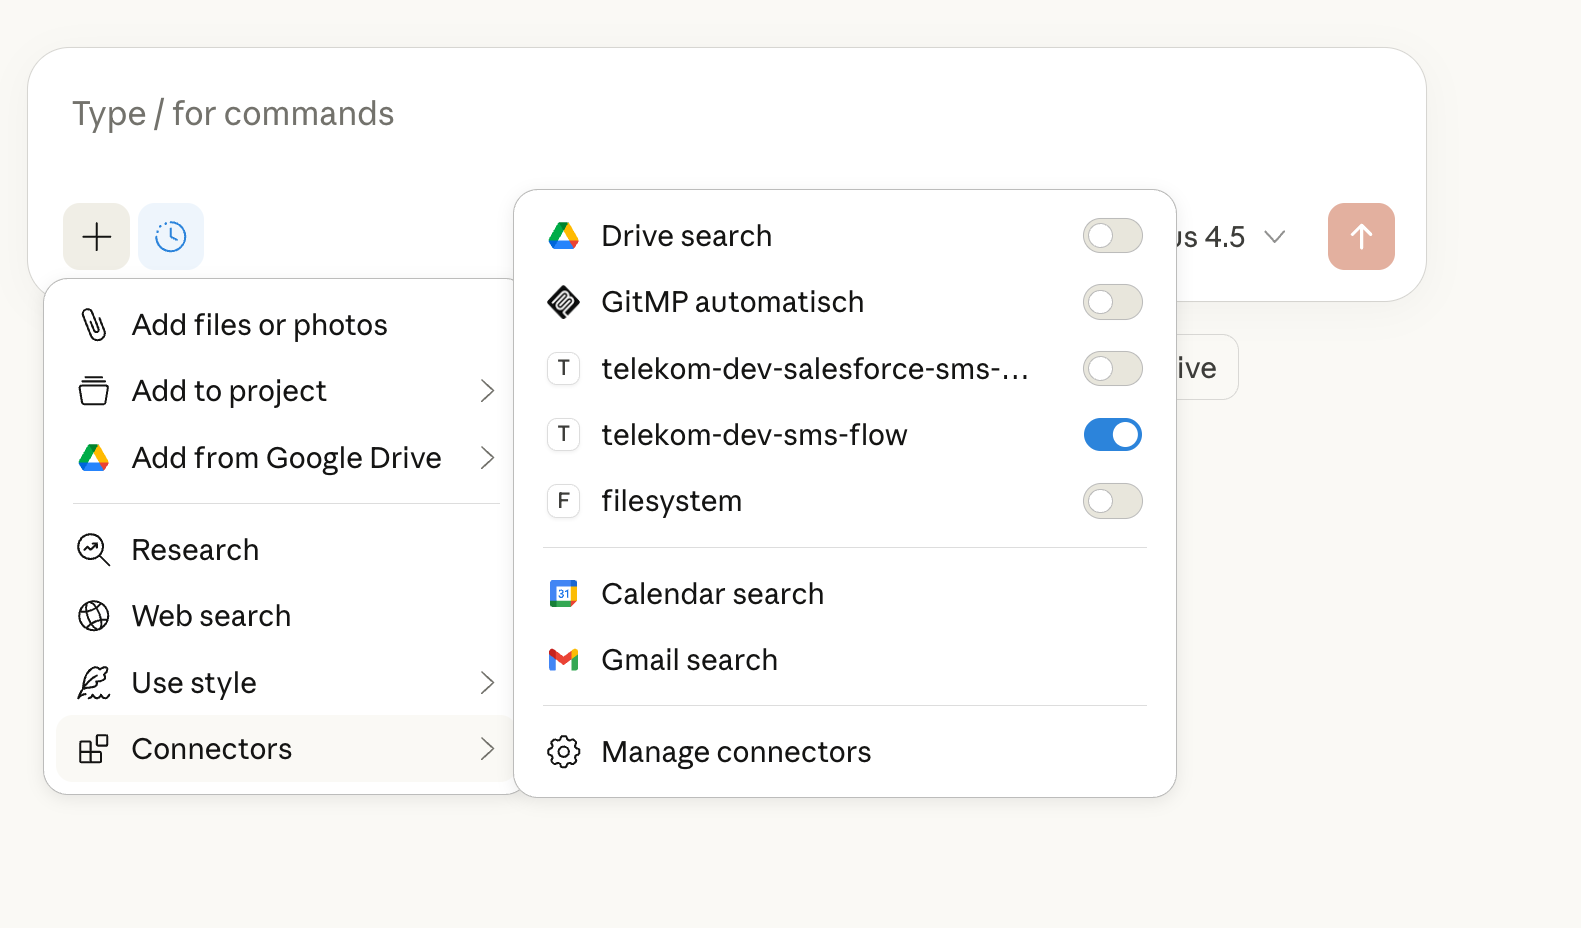
Task: Expand the Use style submenu chevron
Action: click(x=487, y=683)
